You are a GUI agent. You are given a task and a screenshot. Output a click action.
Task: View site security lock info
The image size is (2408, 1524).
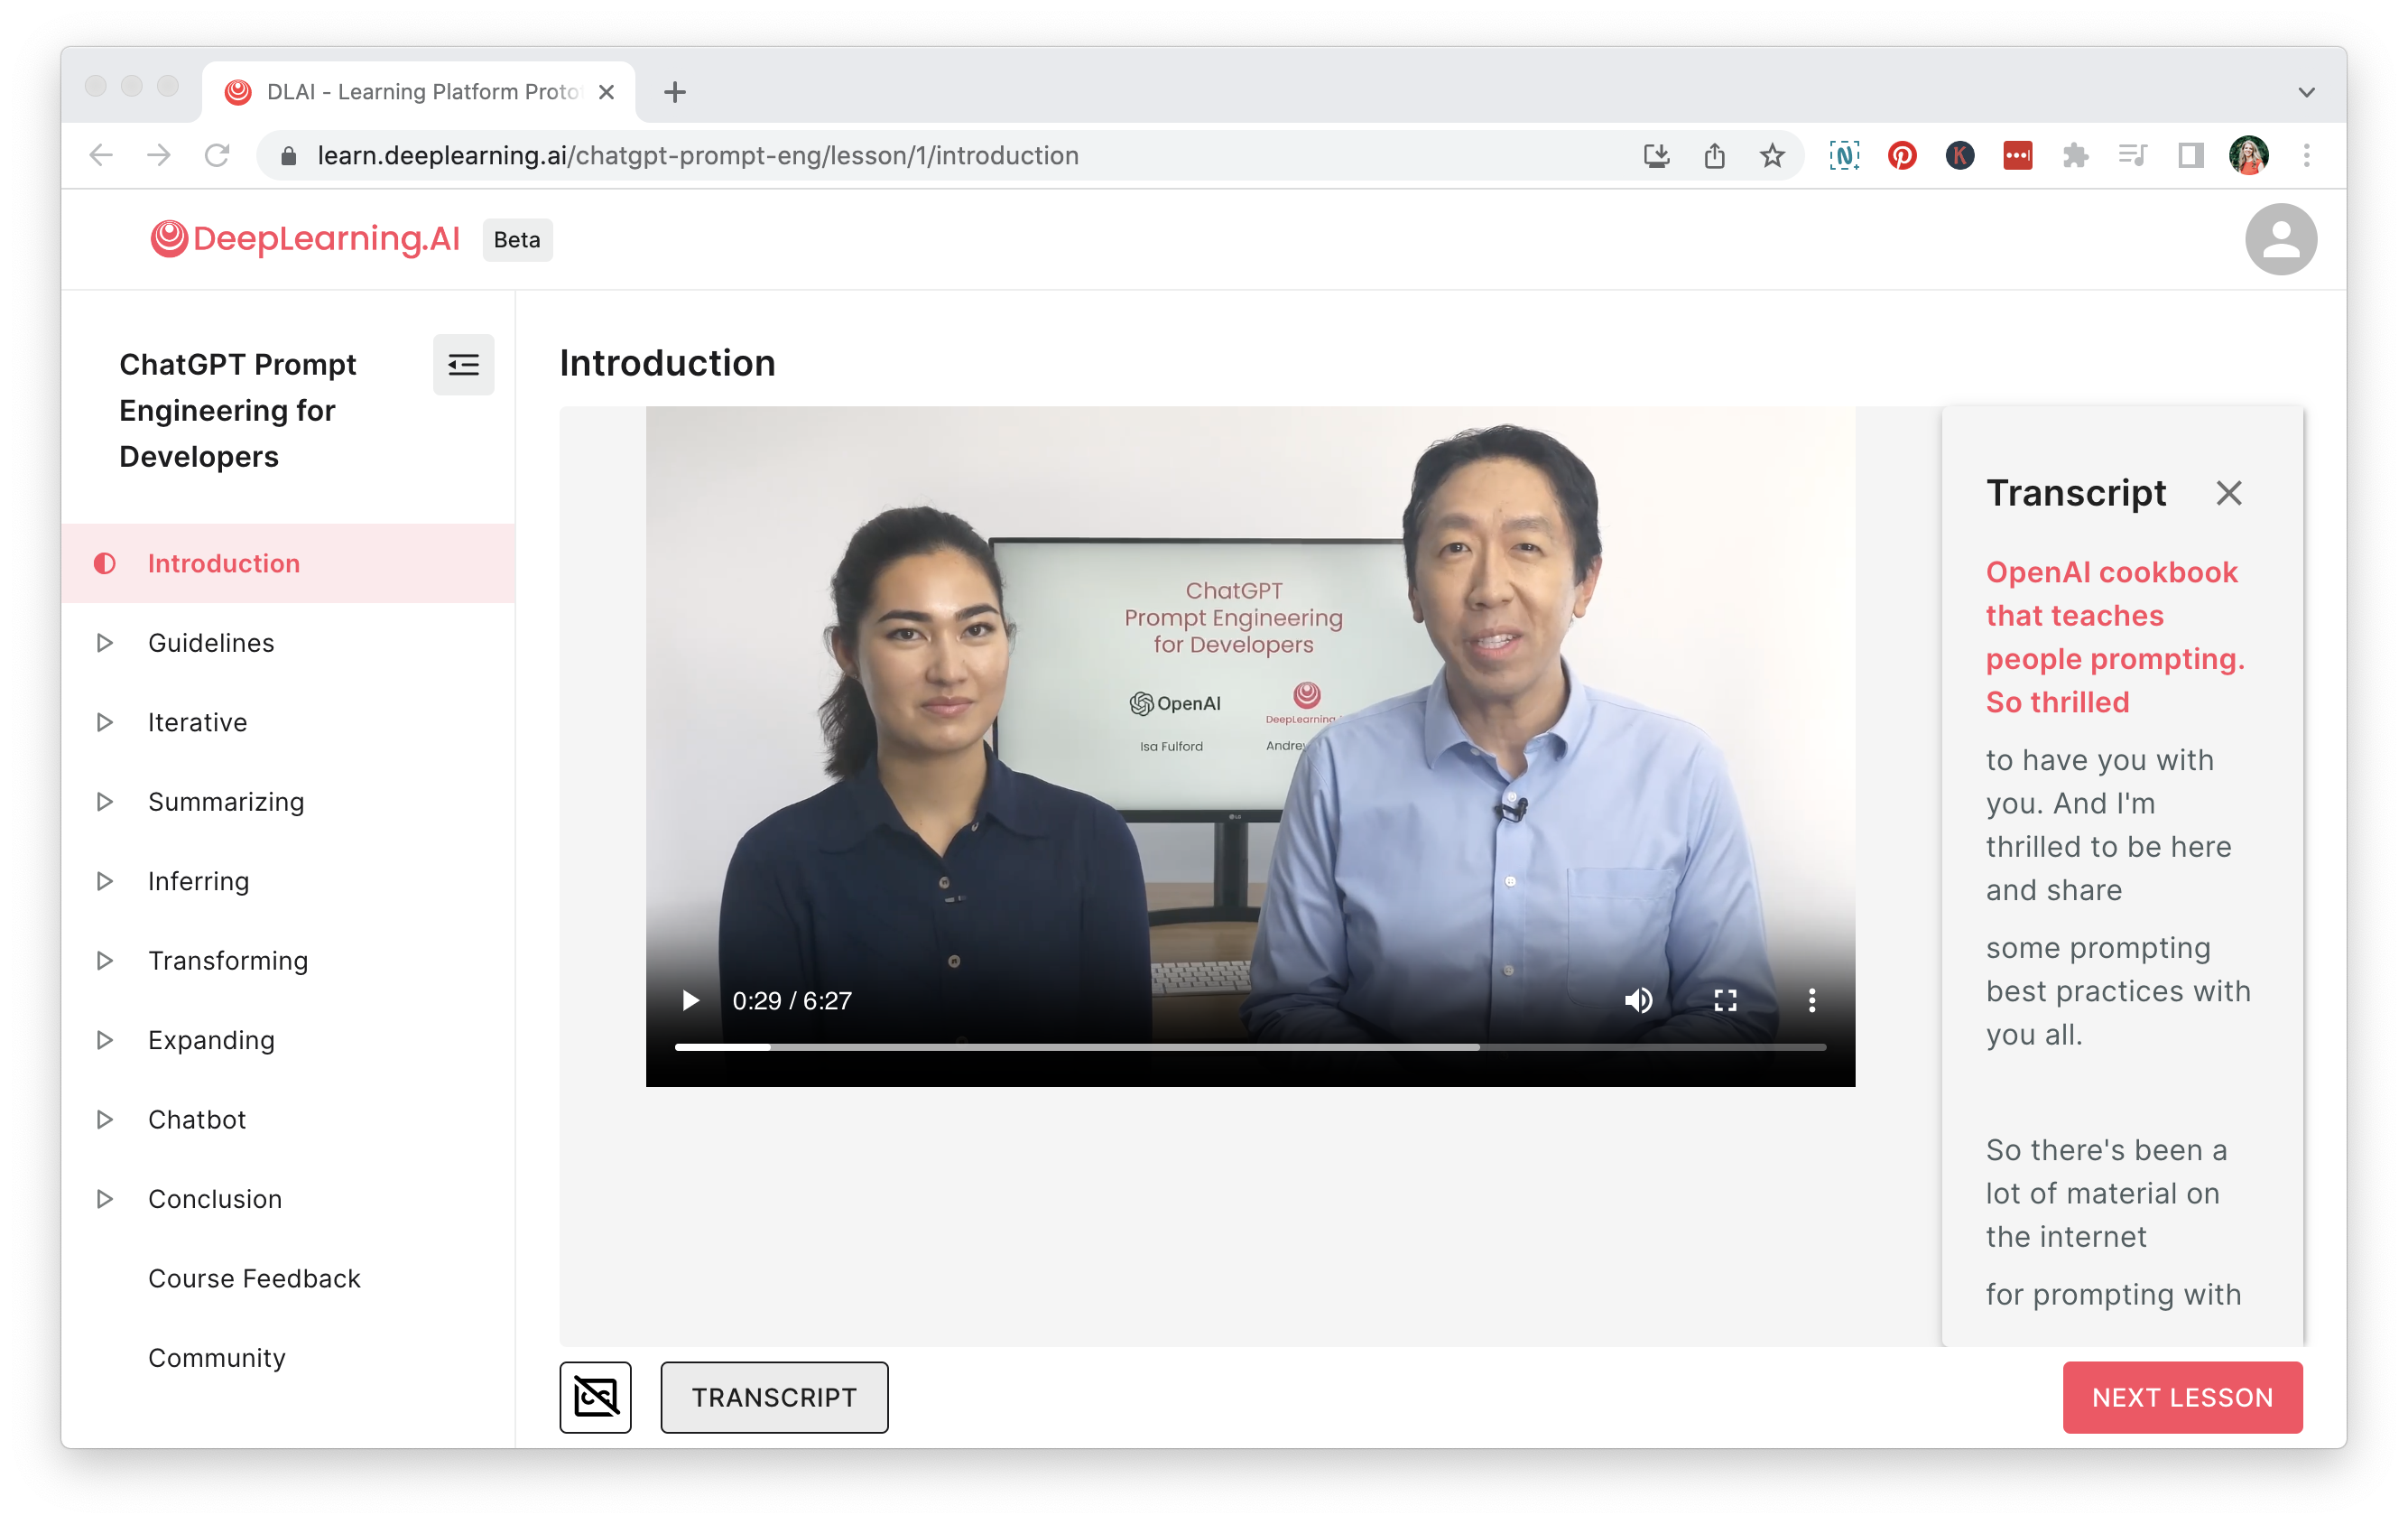(289, 155)
